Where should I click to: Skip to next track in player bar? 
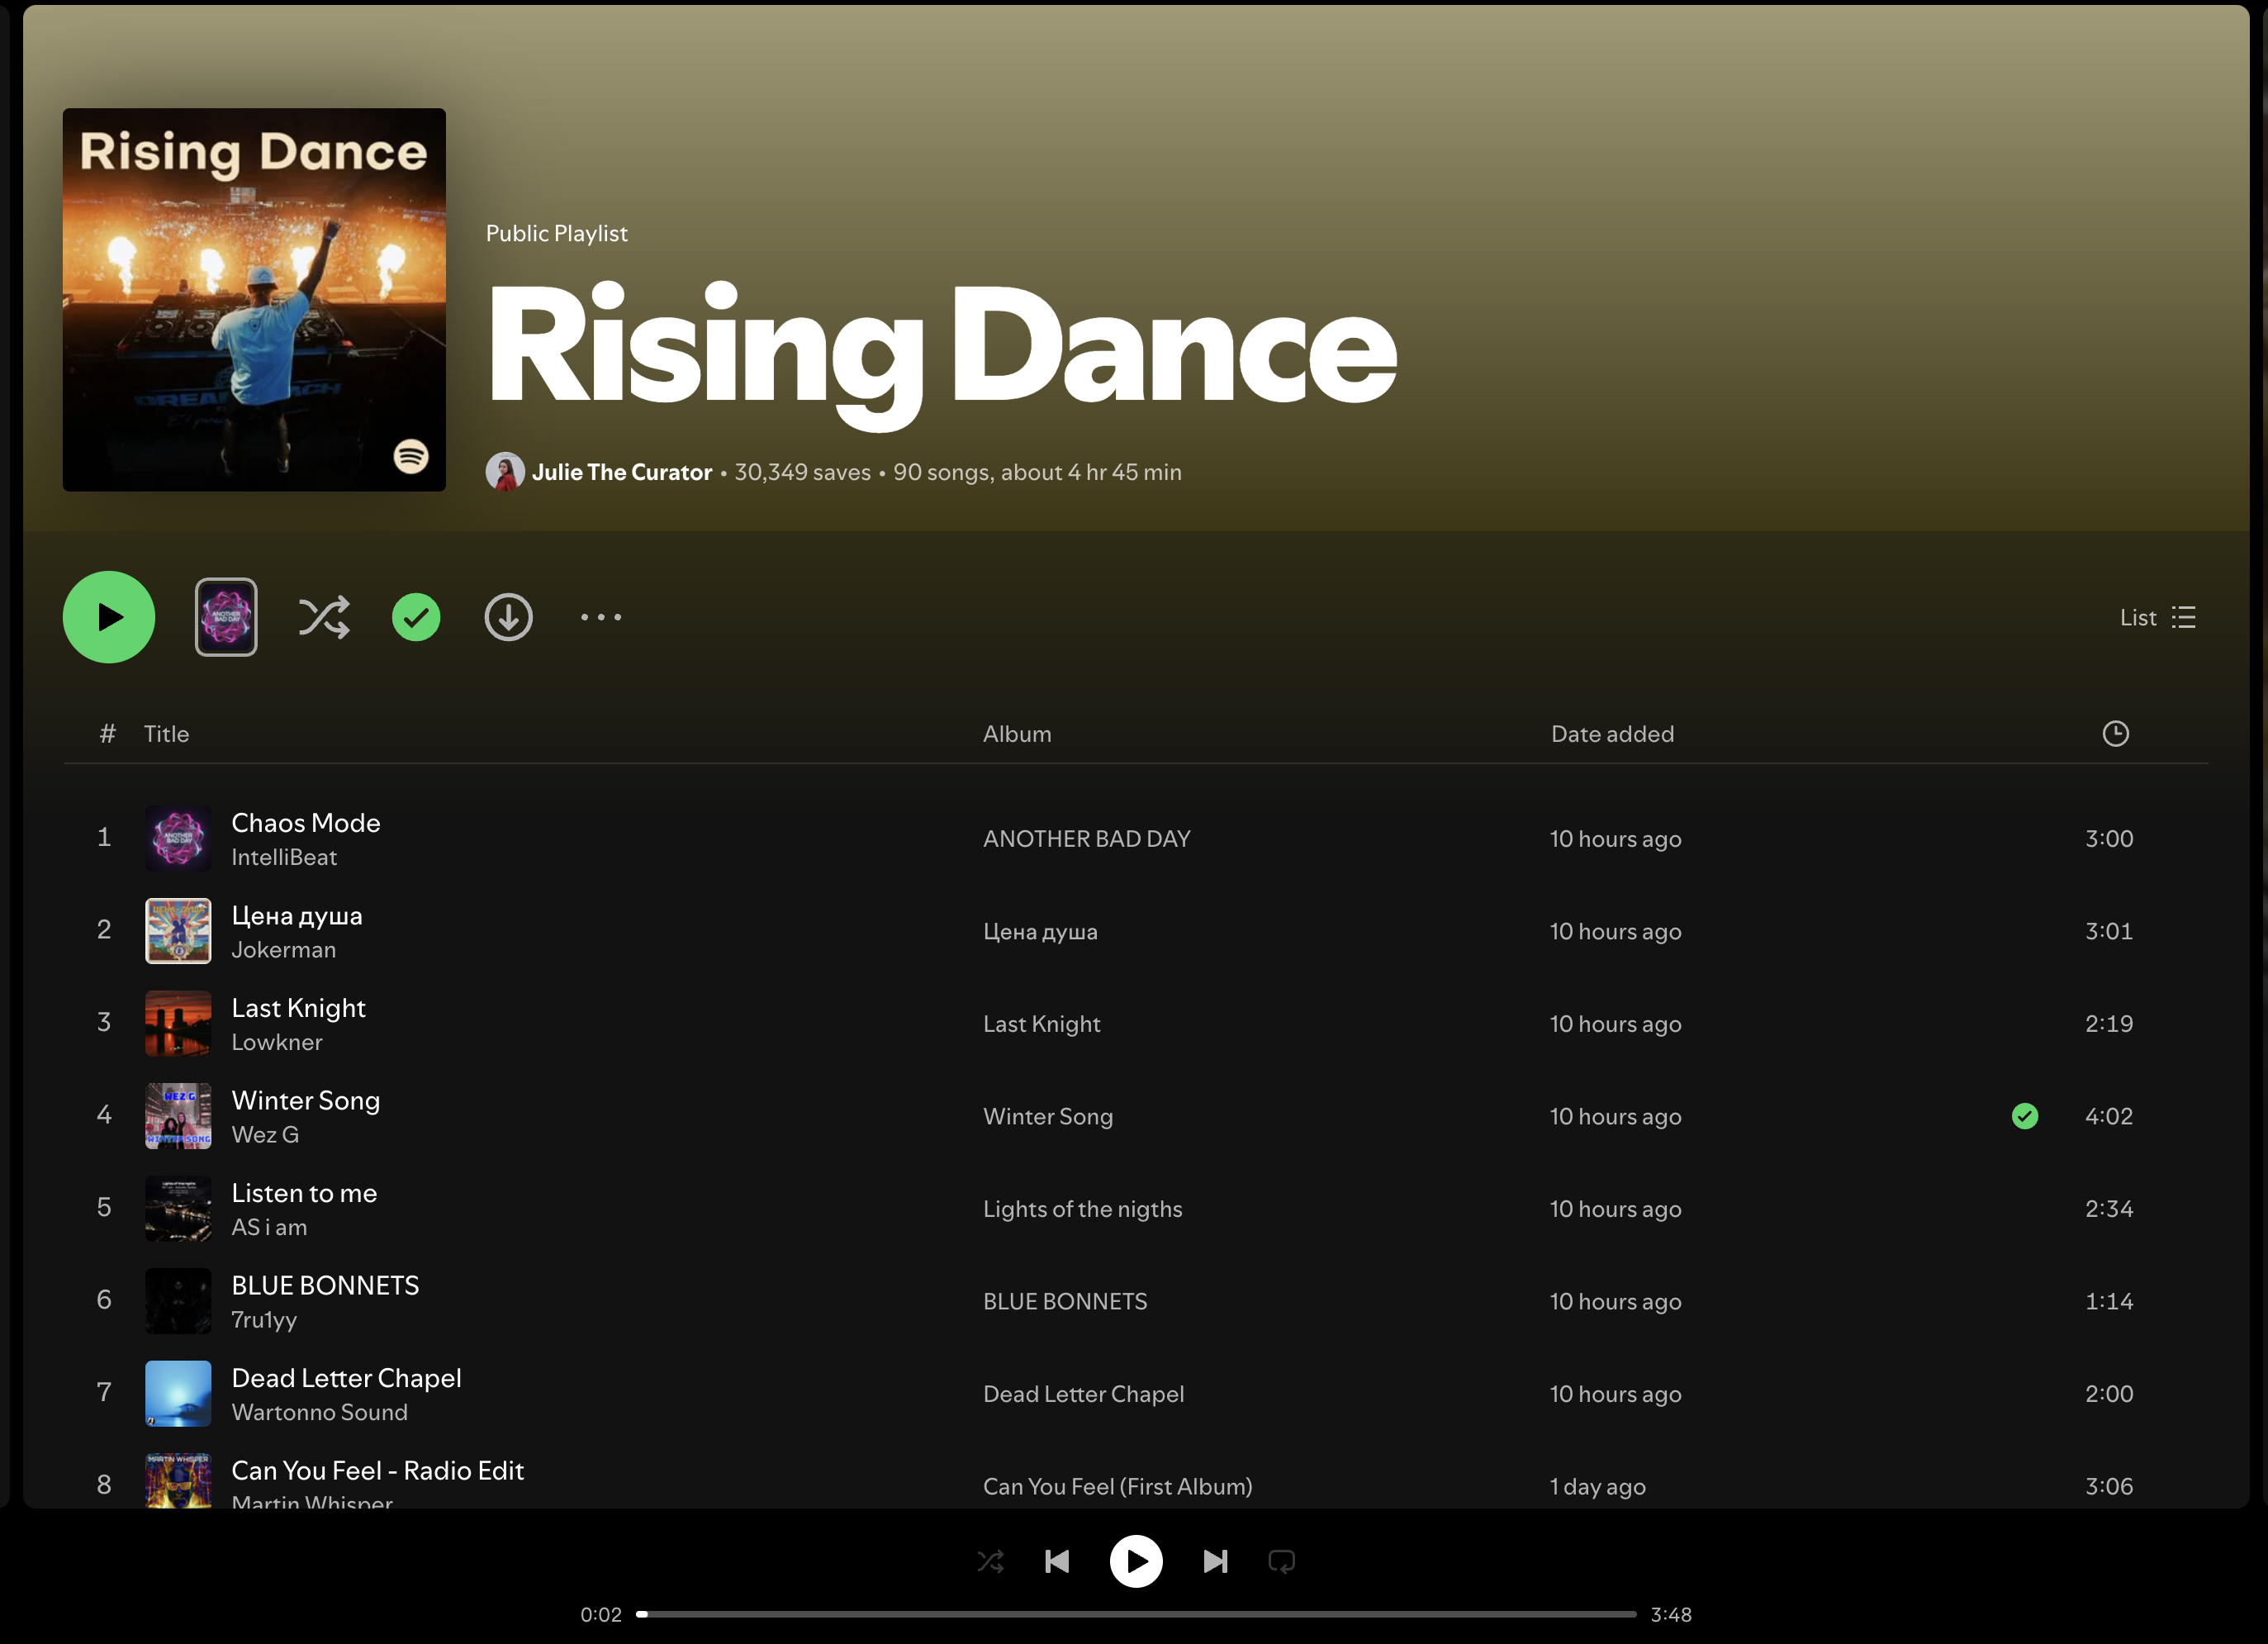click(1215, 1561)
